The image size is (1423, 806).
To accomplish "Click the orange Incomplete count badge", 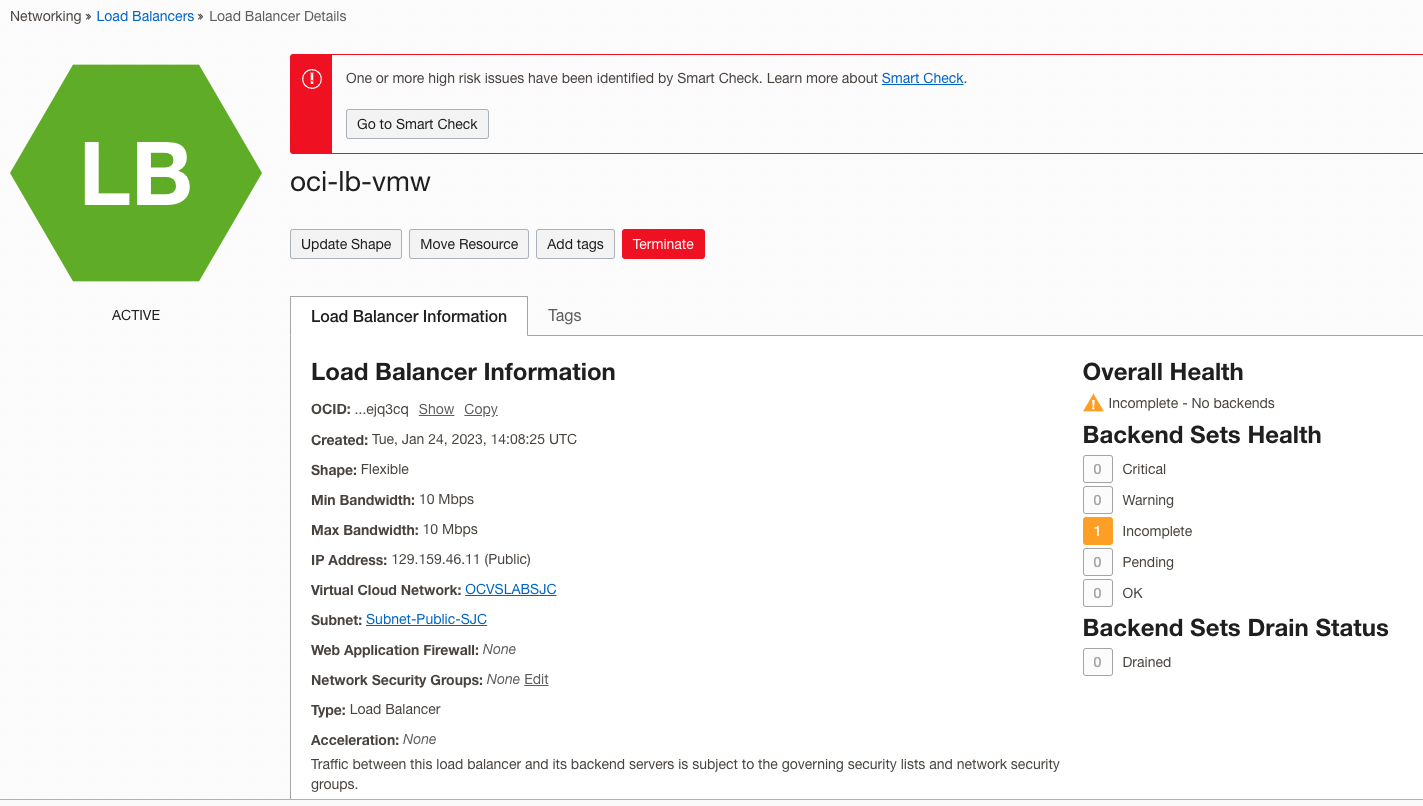I will click(x=1097, y=531).
